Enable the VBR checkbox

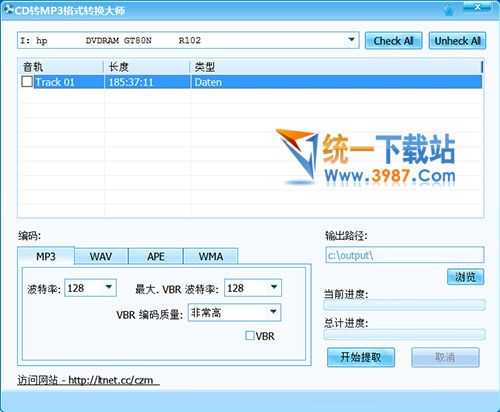[x=250, y=335]
